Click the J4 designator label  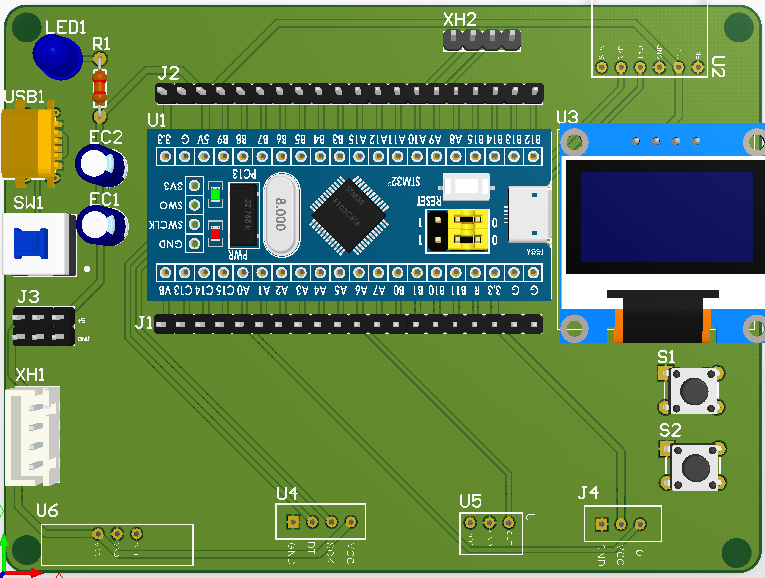click(x=588, y=493)
